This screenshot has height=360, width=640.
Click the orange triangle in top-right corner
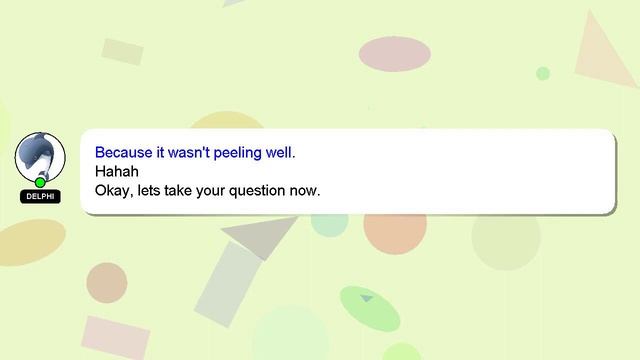pyautogui.click(x=603, y=51)
